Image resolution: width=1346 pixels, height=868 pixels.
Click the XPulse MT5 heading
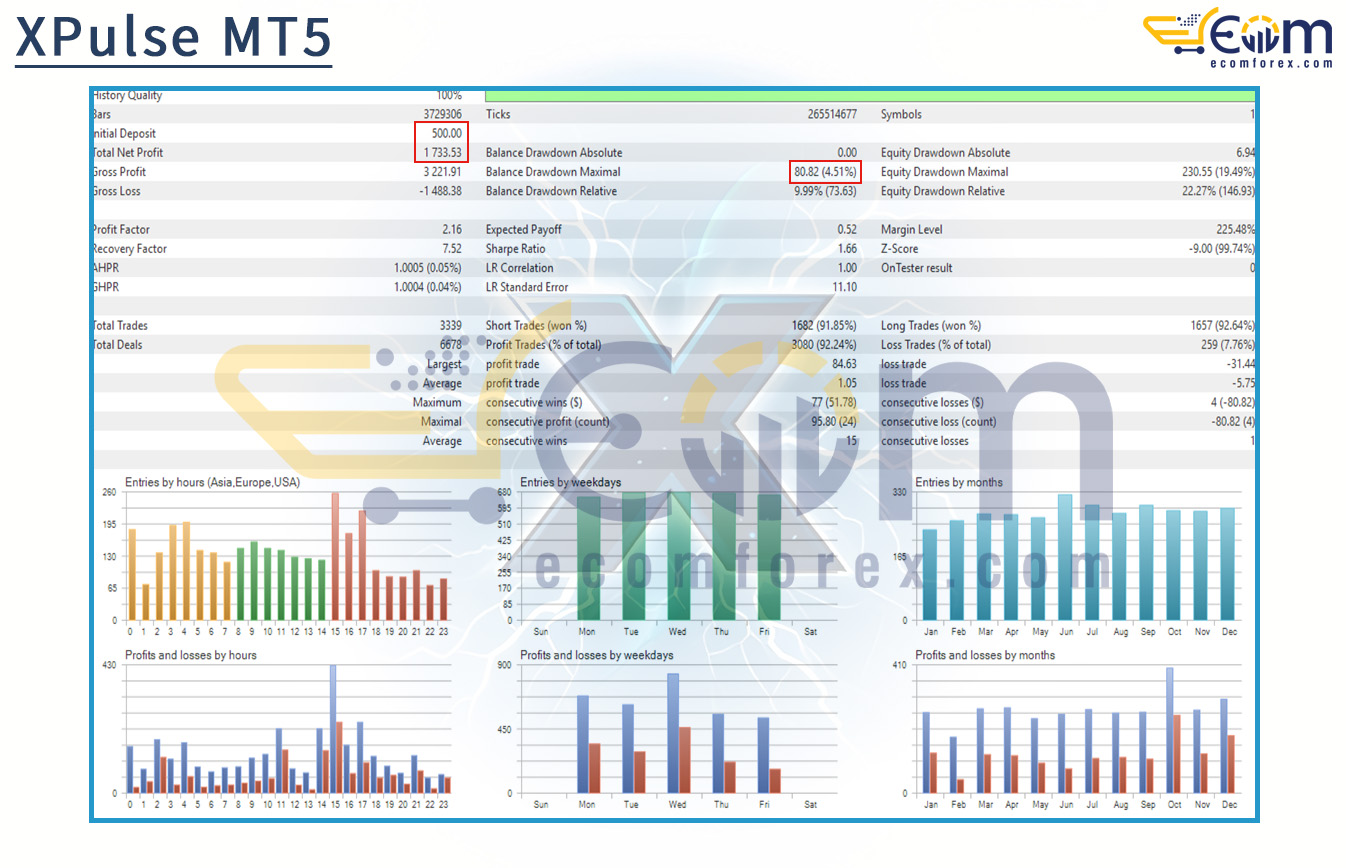point(173,37)
